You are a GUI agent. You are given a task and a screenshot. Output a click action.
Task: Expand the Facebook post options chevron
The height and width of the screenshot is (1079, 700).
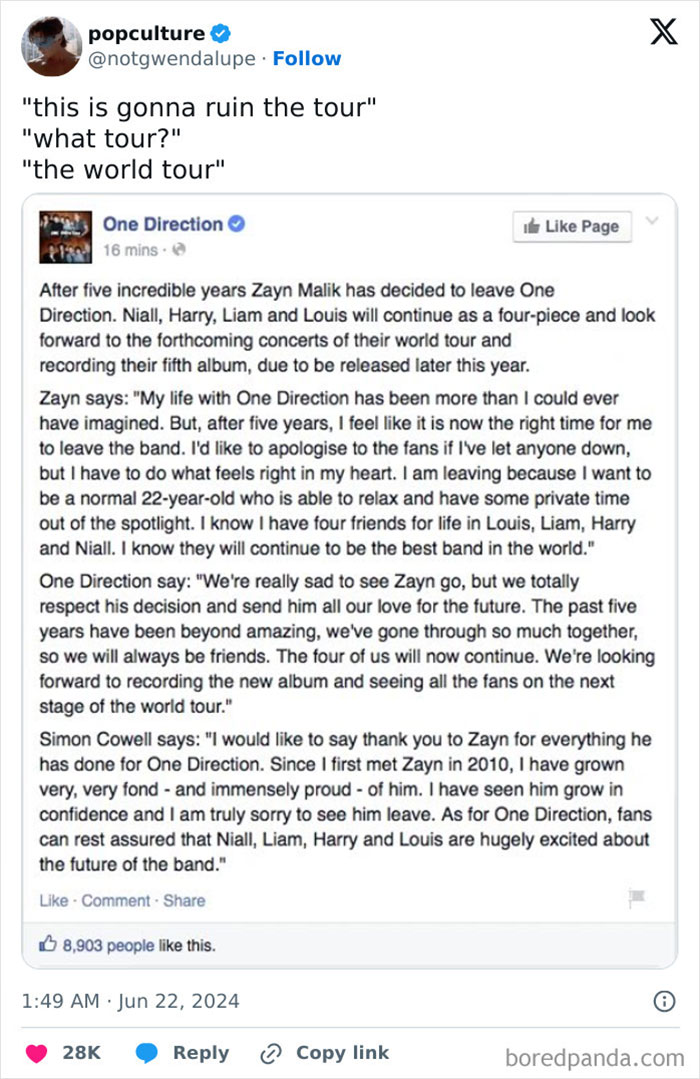pos(652,221)
